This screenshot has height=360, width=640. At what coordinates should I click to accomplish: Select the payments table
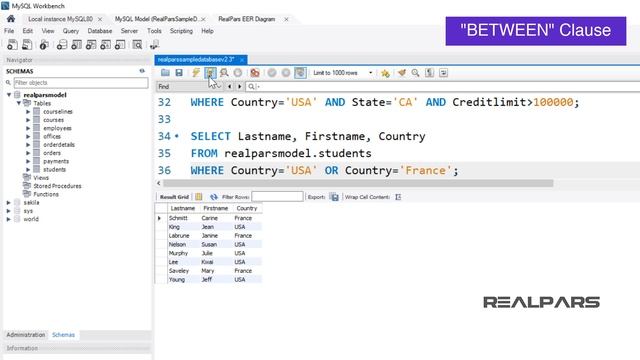[x=56, y=161]
